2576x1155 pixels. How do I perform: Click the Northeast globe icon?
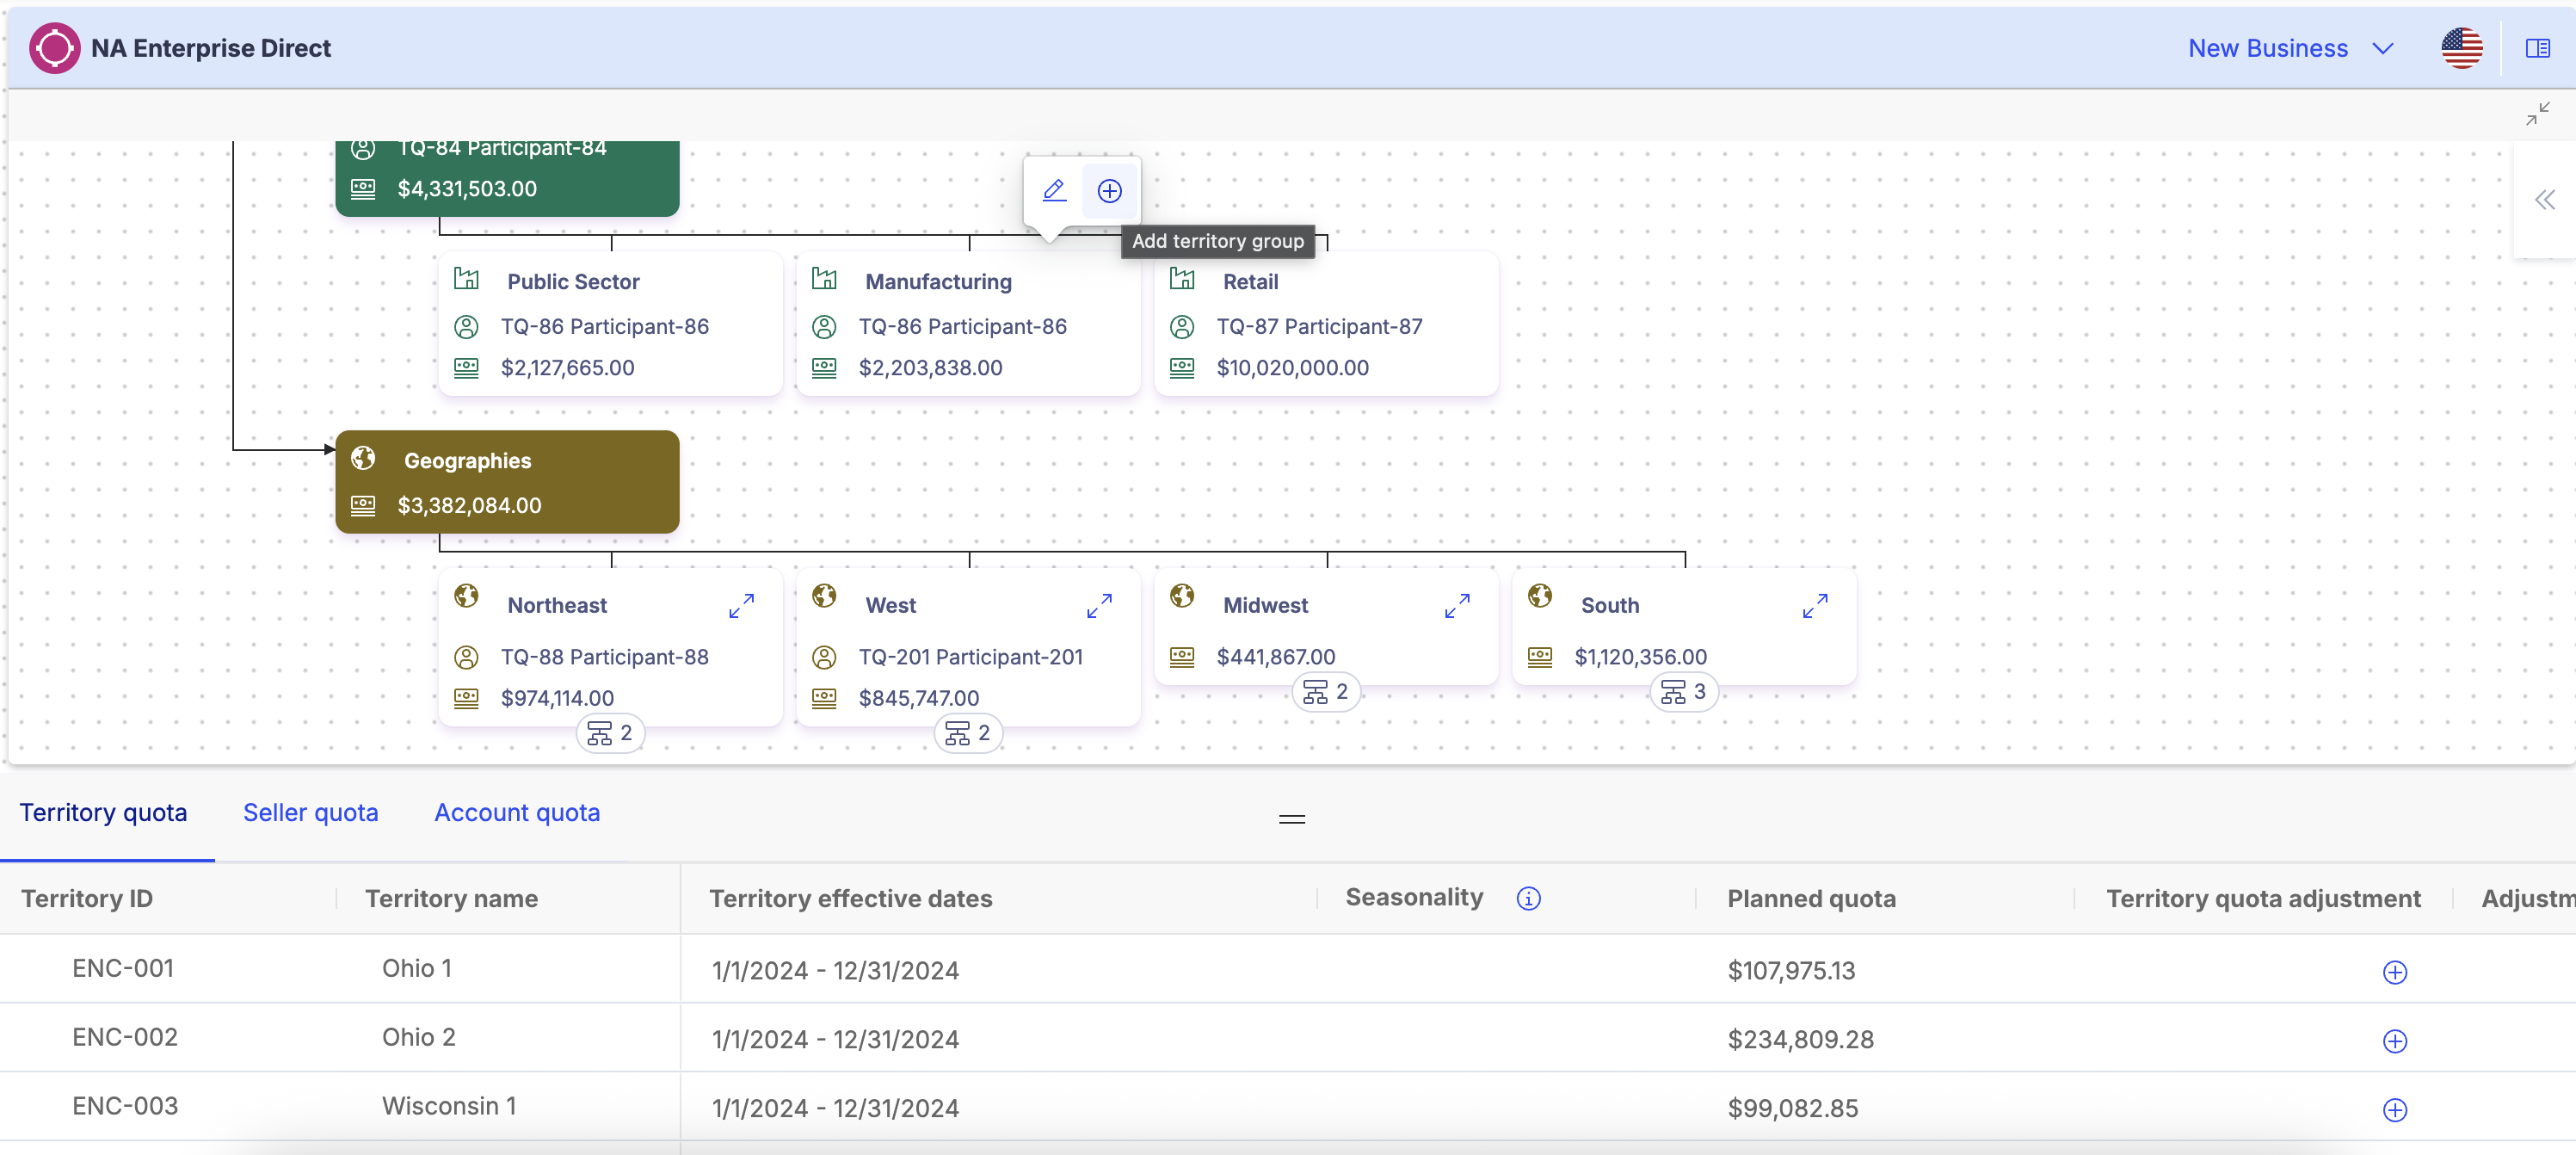pos(466,596)
